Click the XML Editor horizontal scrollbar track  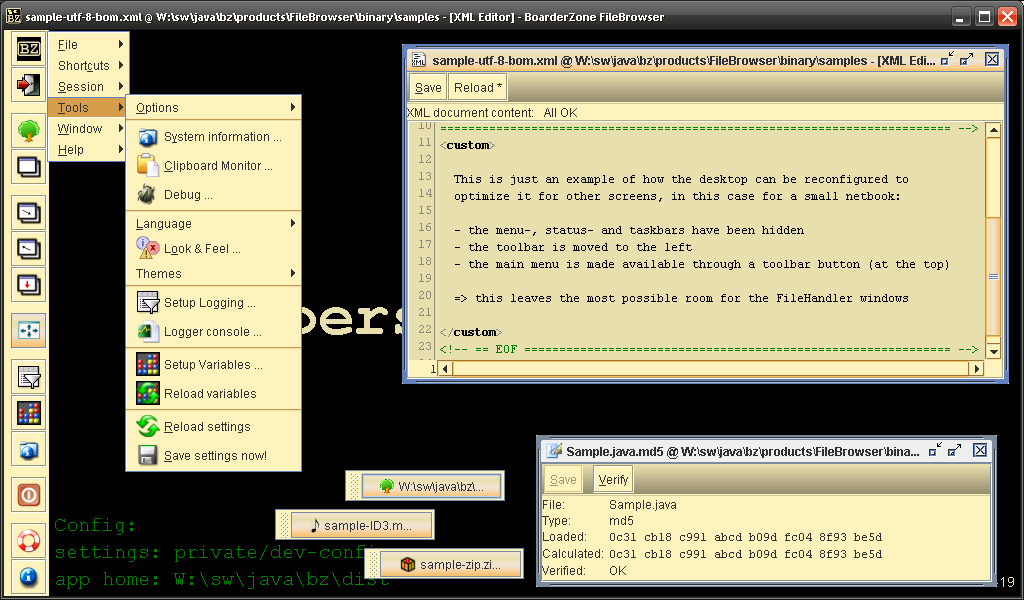click(x=711, y=369)
